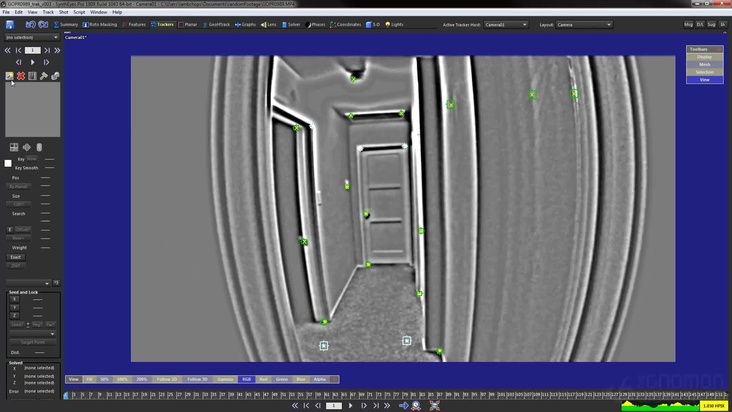732x412 pixels.
Task: Click the Fit zoom button
Action: [89, 380]
